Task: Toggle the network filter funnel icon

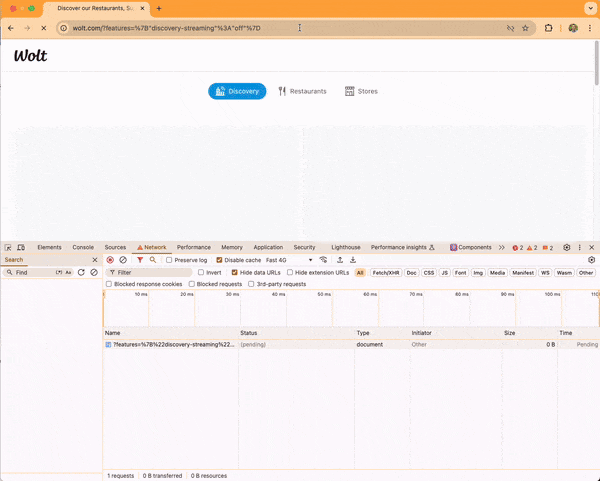Action: point(140,260)
